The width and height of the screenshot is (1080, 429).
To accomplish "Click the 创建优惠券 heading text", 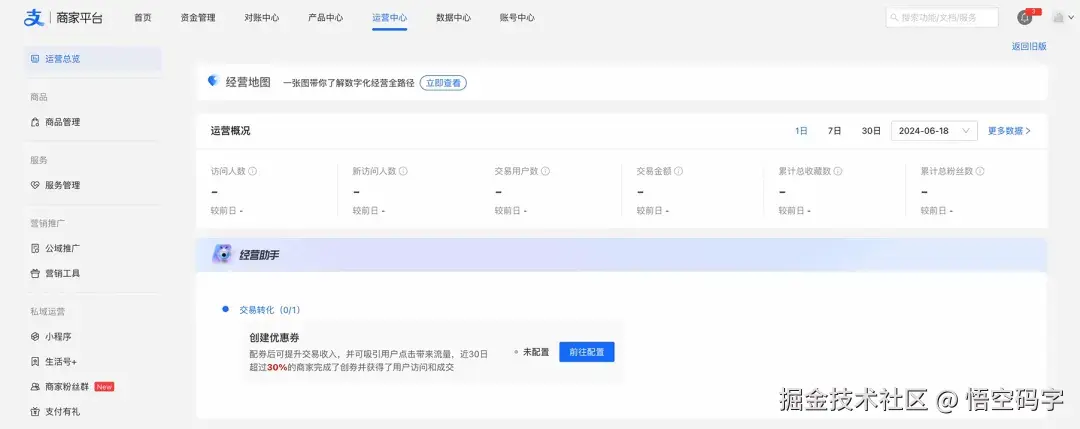I will point(274,338).
